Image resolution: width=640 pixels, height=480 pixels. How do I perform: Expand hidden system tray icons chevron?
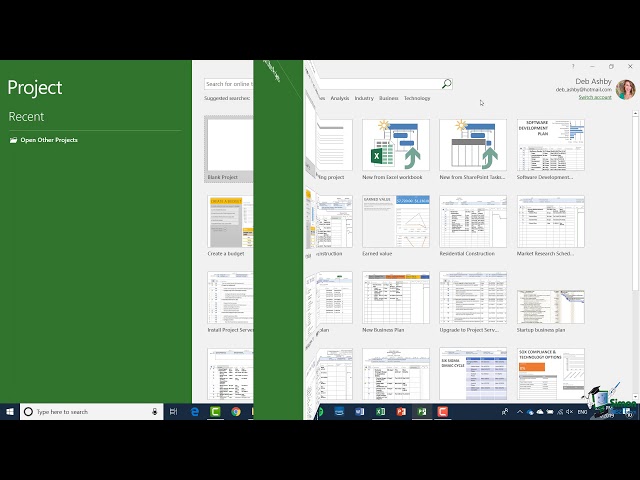(x=520, y=412)
